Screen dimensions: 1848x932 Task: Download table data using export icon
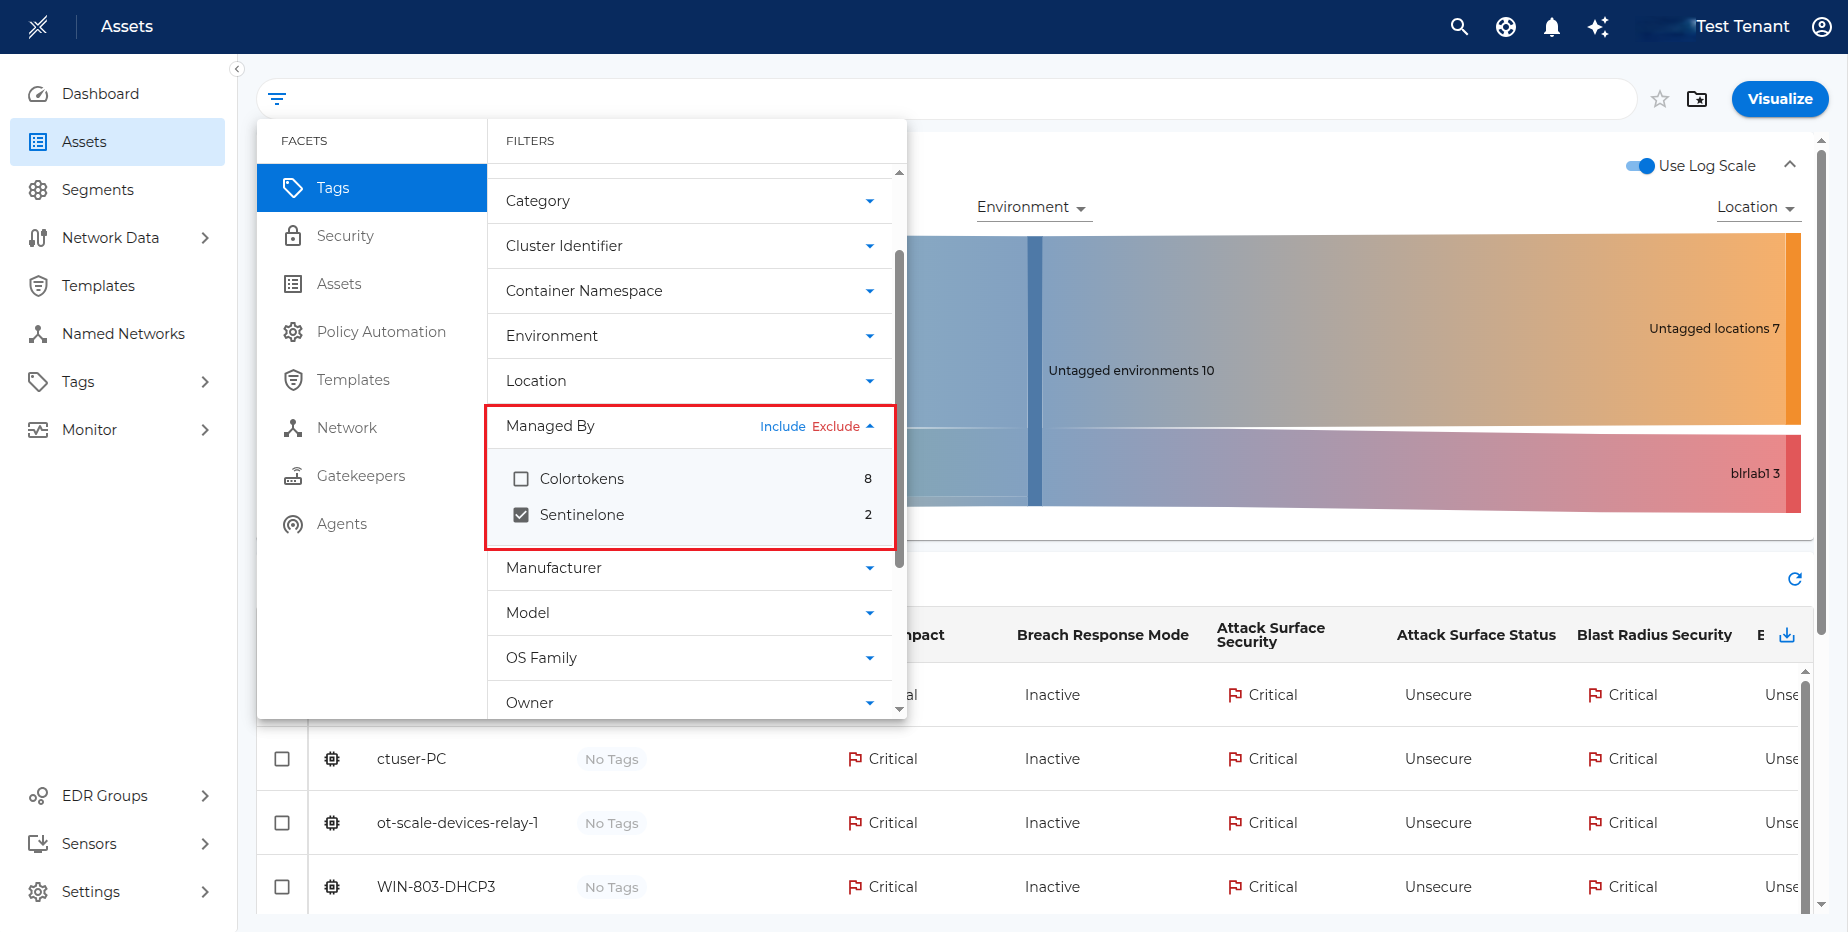tap(1787, 635)
